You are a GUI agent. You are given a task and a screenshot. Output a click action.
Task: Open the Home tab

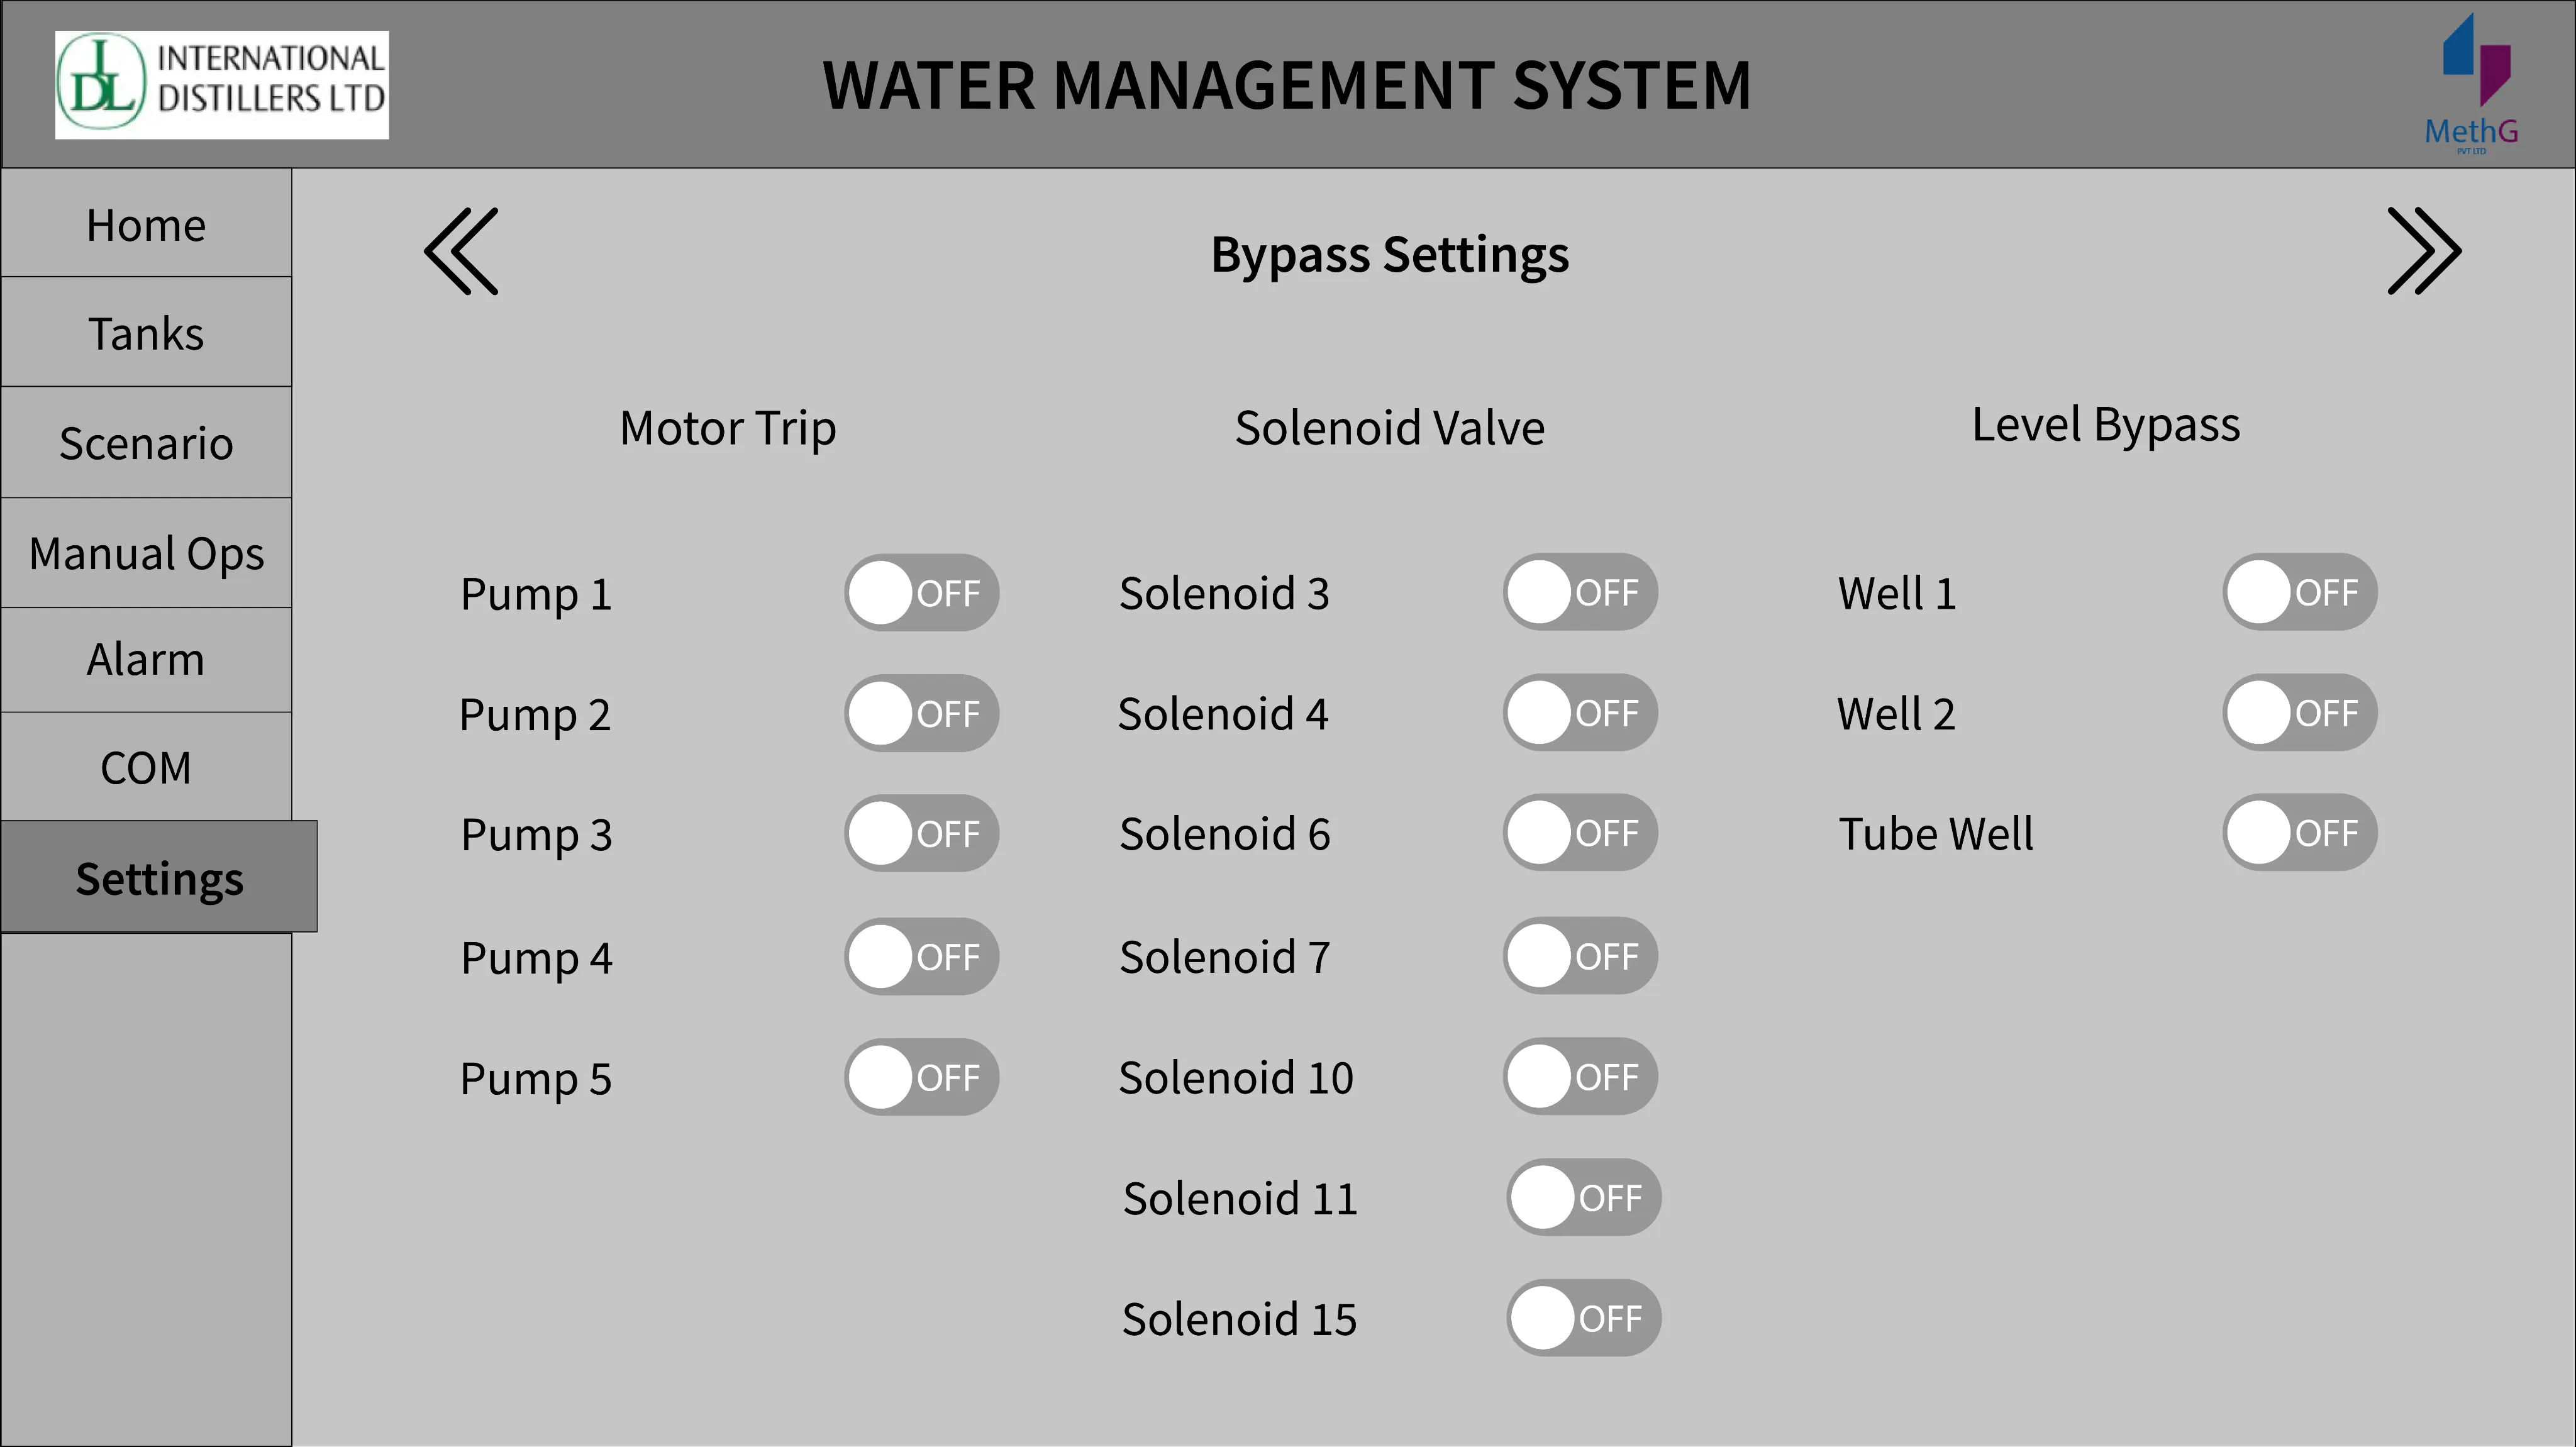click(146, 223)
